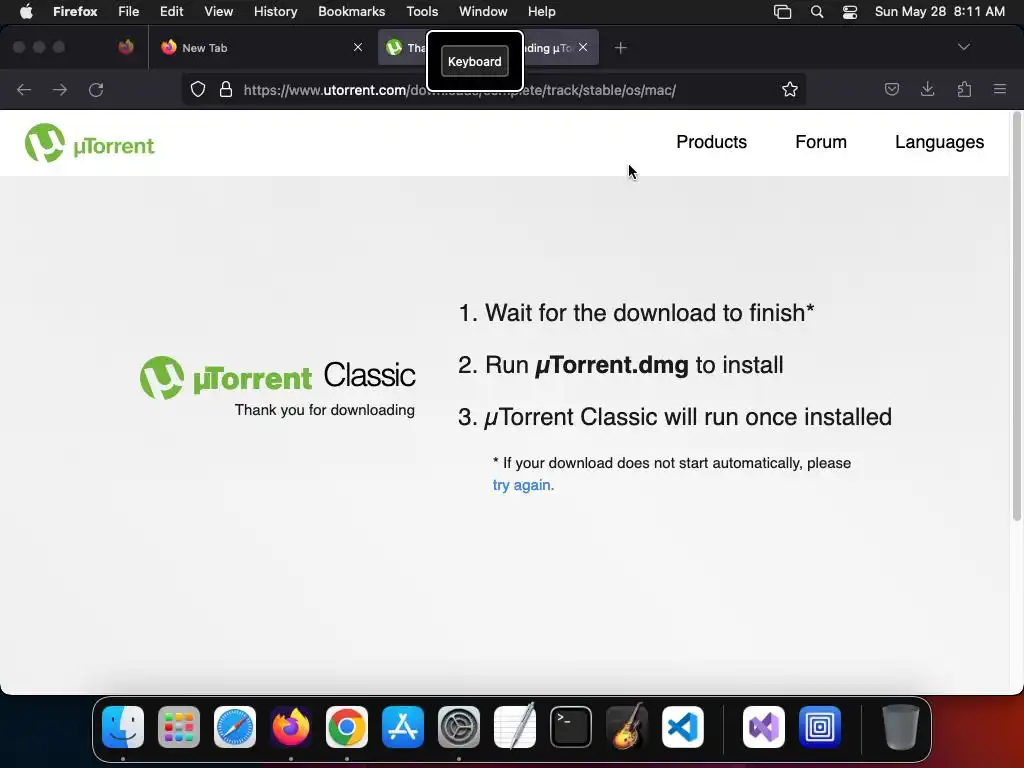Go forward to the next page

60,89
